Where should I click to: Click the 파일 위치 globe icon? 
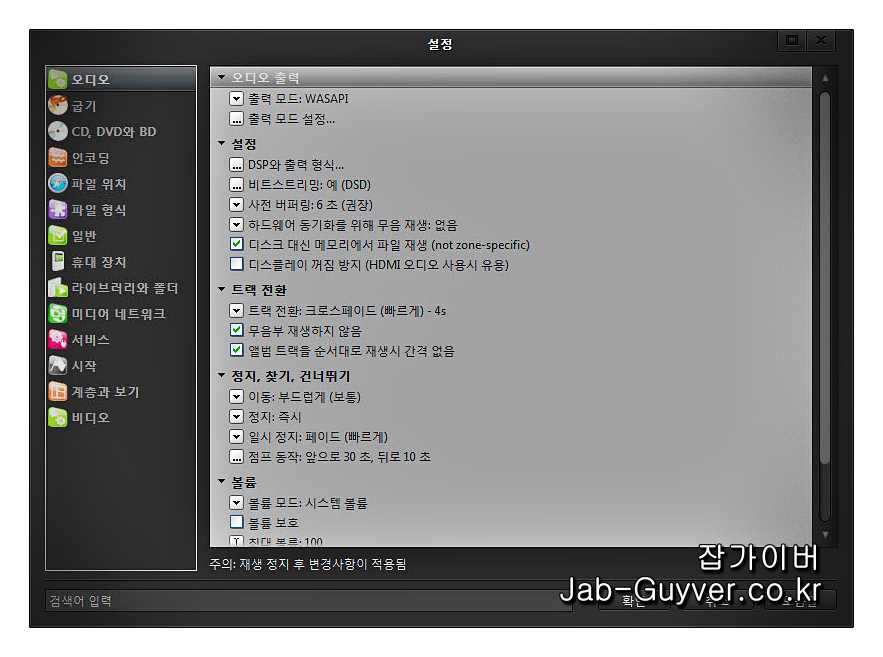pos(57,184)
